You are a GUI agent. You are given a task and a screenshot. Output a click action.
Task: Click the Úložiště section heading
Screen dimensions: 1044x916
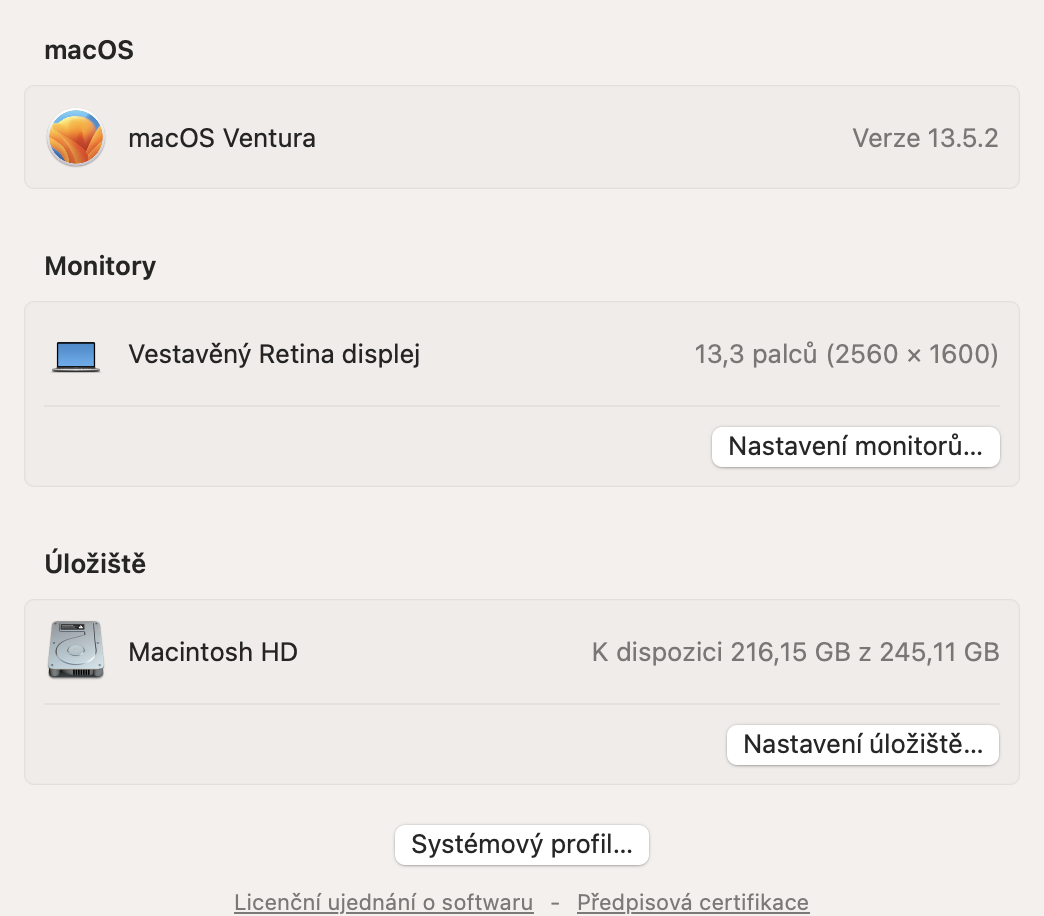click(95, 564)
